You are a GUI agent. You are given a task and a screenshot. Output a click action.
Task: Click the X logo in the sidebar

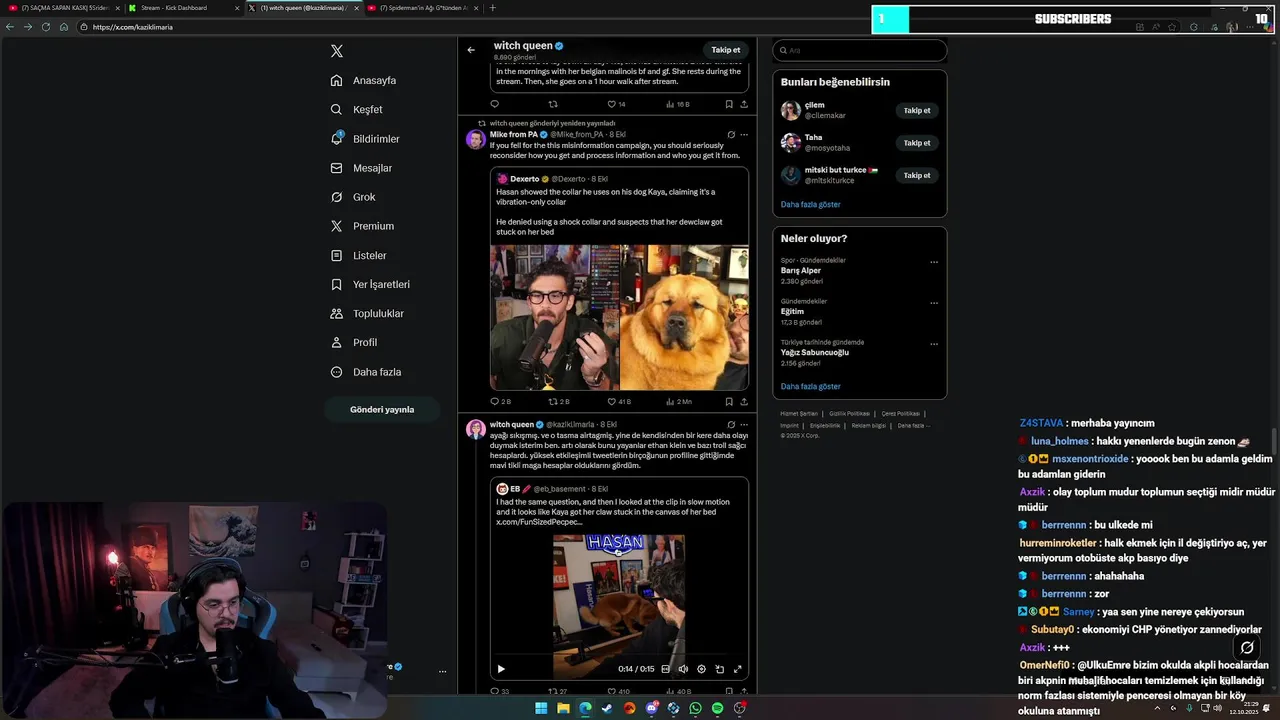337,51
